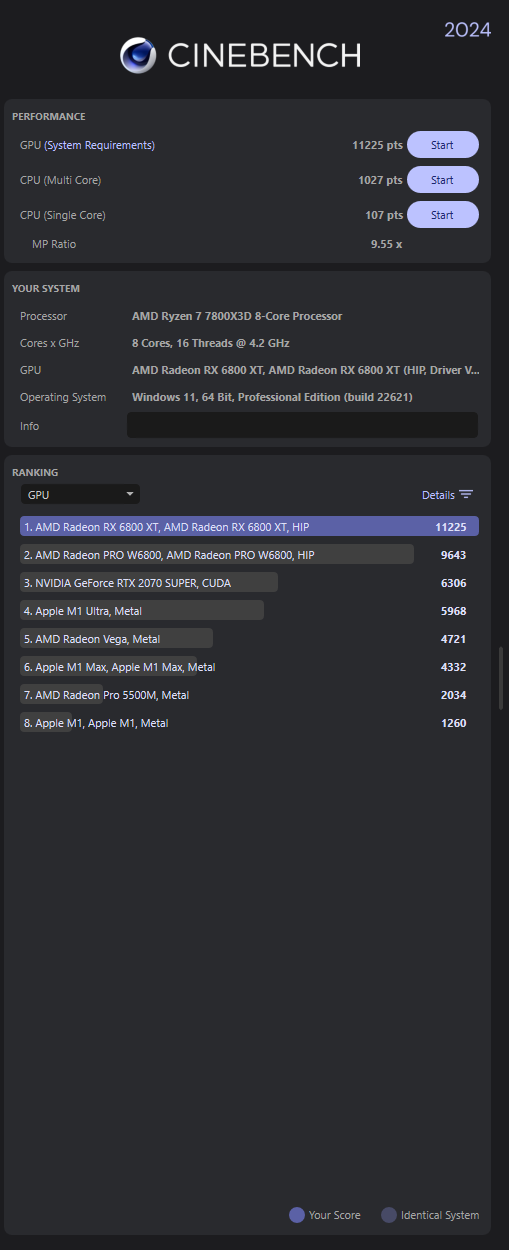Start the CPU Single Core benchmark
This screenshot has height=1250, width=509.
442,215
